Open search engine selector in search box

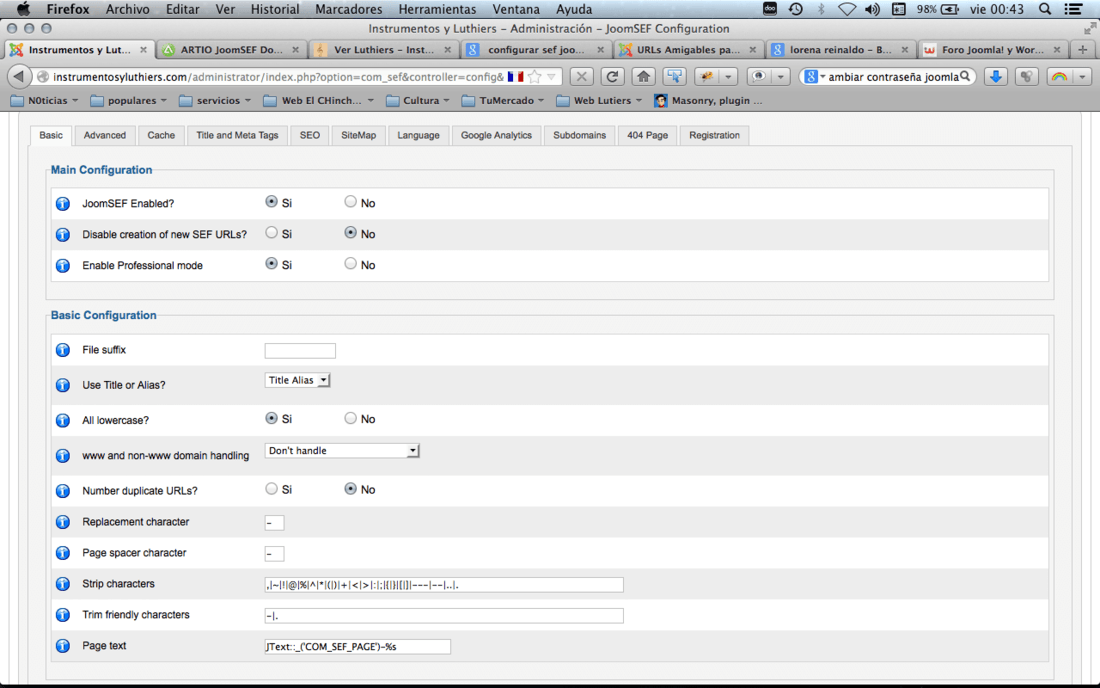click(x=814, y=76)
